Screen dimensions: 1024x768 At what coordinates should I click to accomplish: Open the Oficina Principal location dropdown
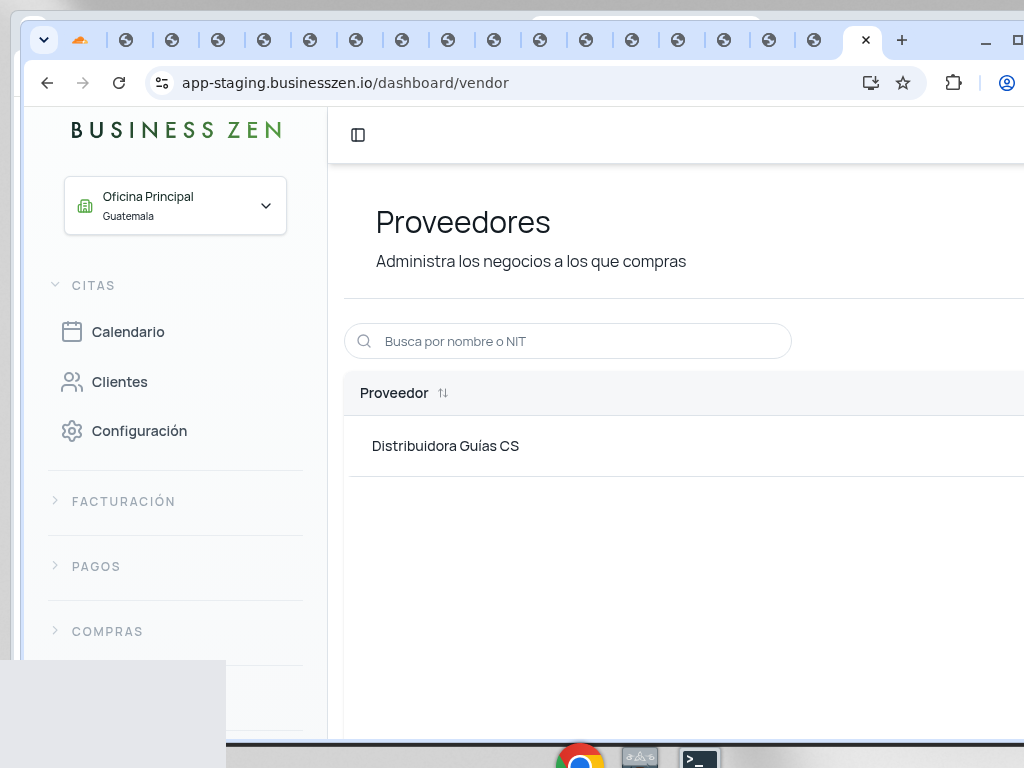click(x=175, y=206)
